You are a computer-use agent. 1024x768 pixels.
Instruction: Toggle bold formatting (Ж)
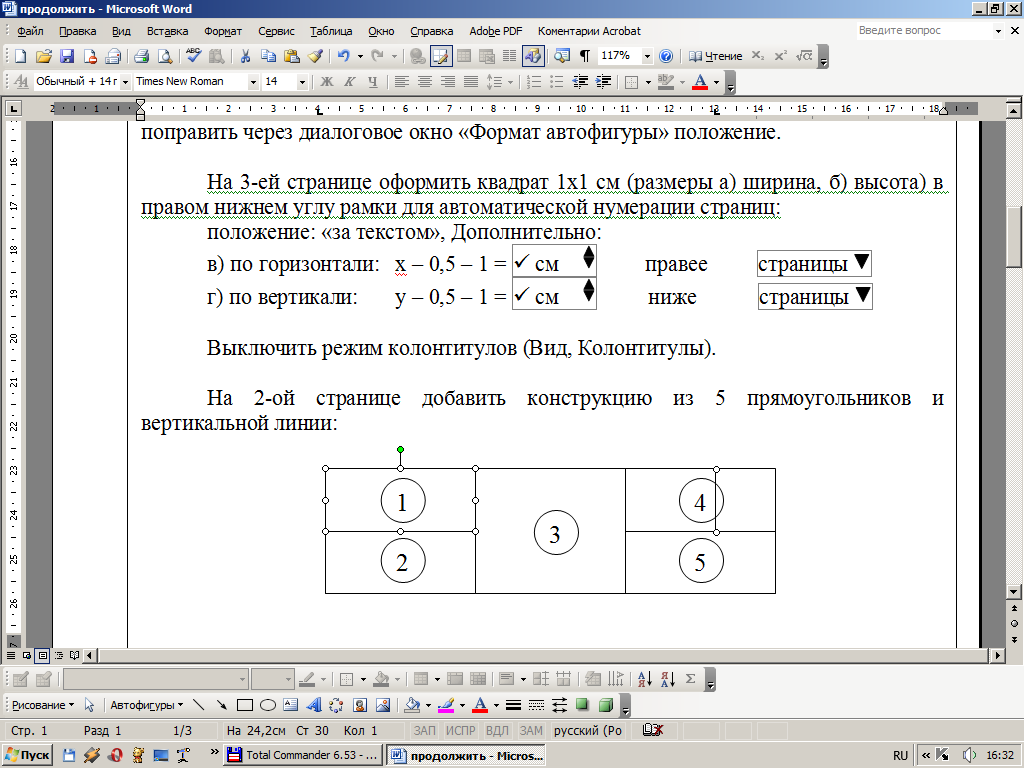tap(327, 82)
